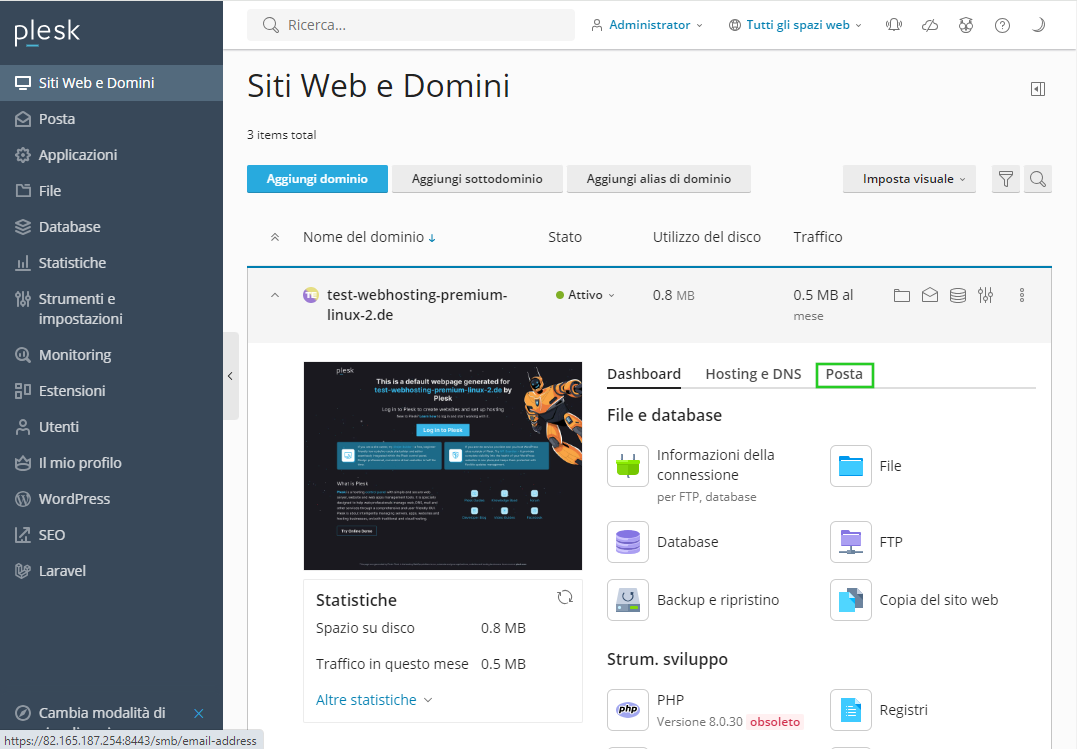Click Aggiungi dominio button
1077x749 pixels.
pyautogui.click(x=317, y=179)
